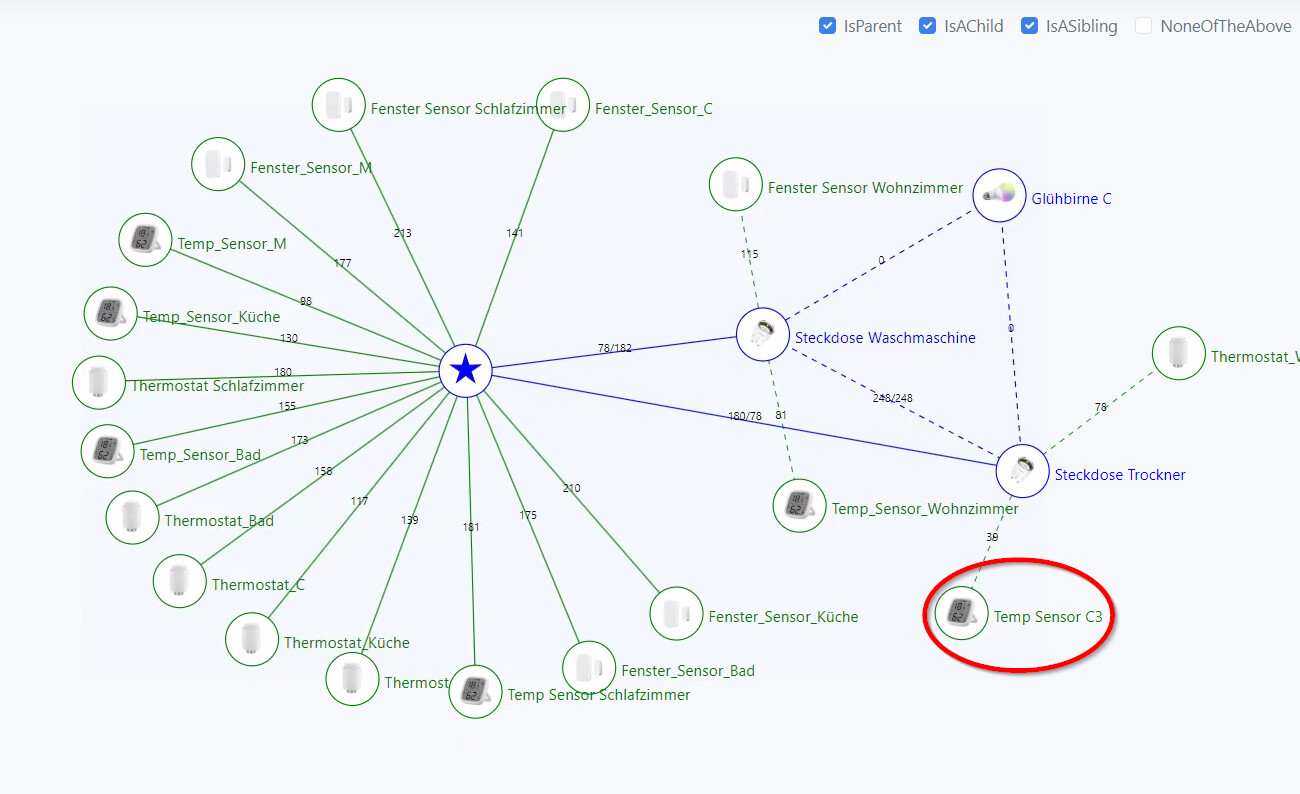Select the Fenster Sensor Wohnzimmer node icon
The width and height of the screenshot is (1300, 794).
coord(736,184)
